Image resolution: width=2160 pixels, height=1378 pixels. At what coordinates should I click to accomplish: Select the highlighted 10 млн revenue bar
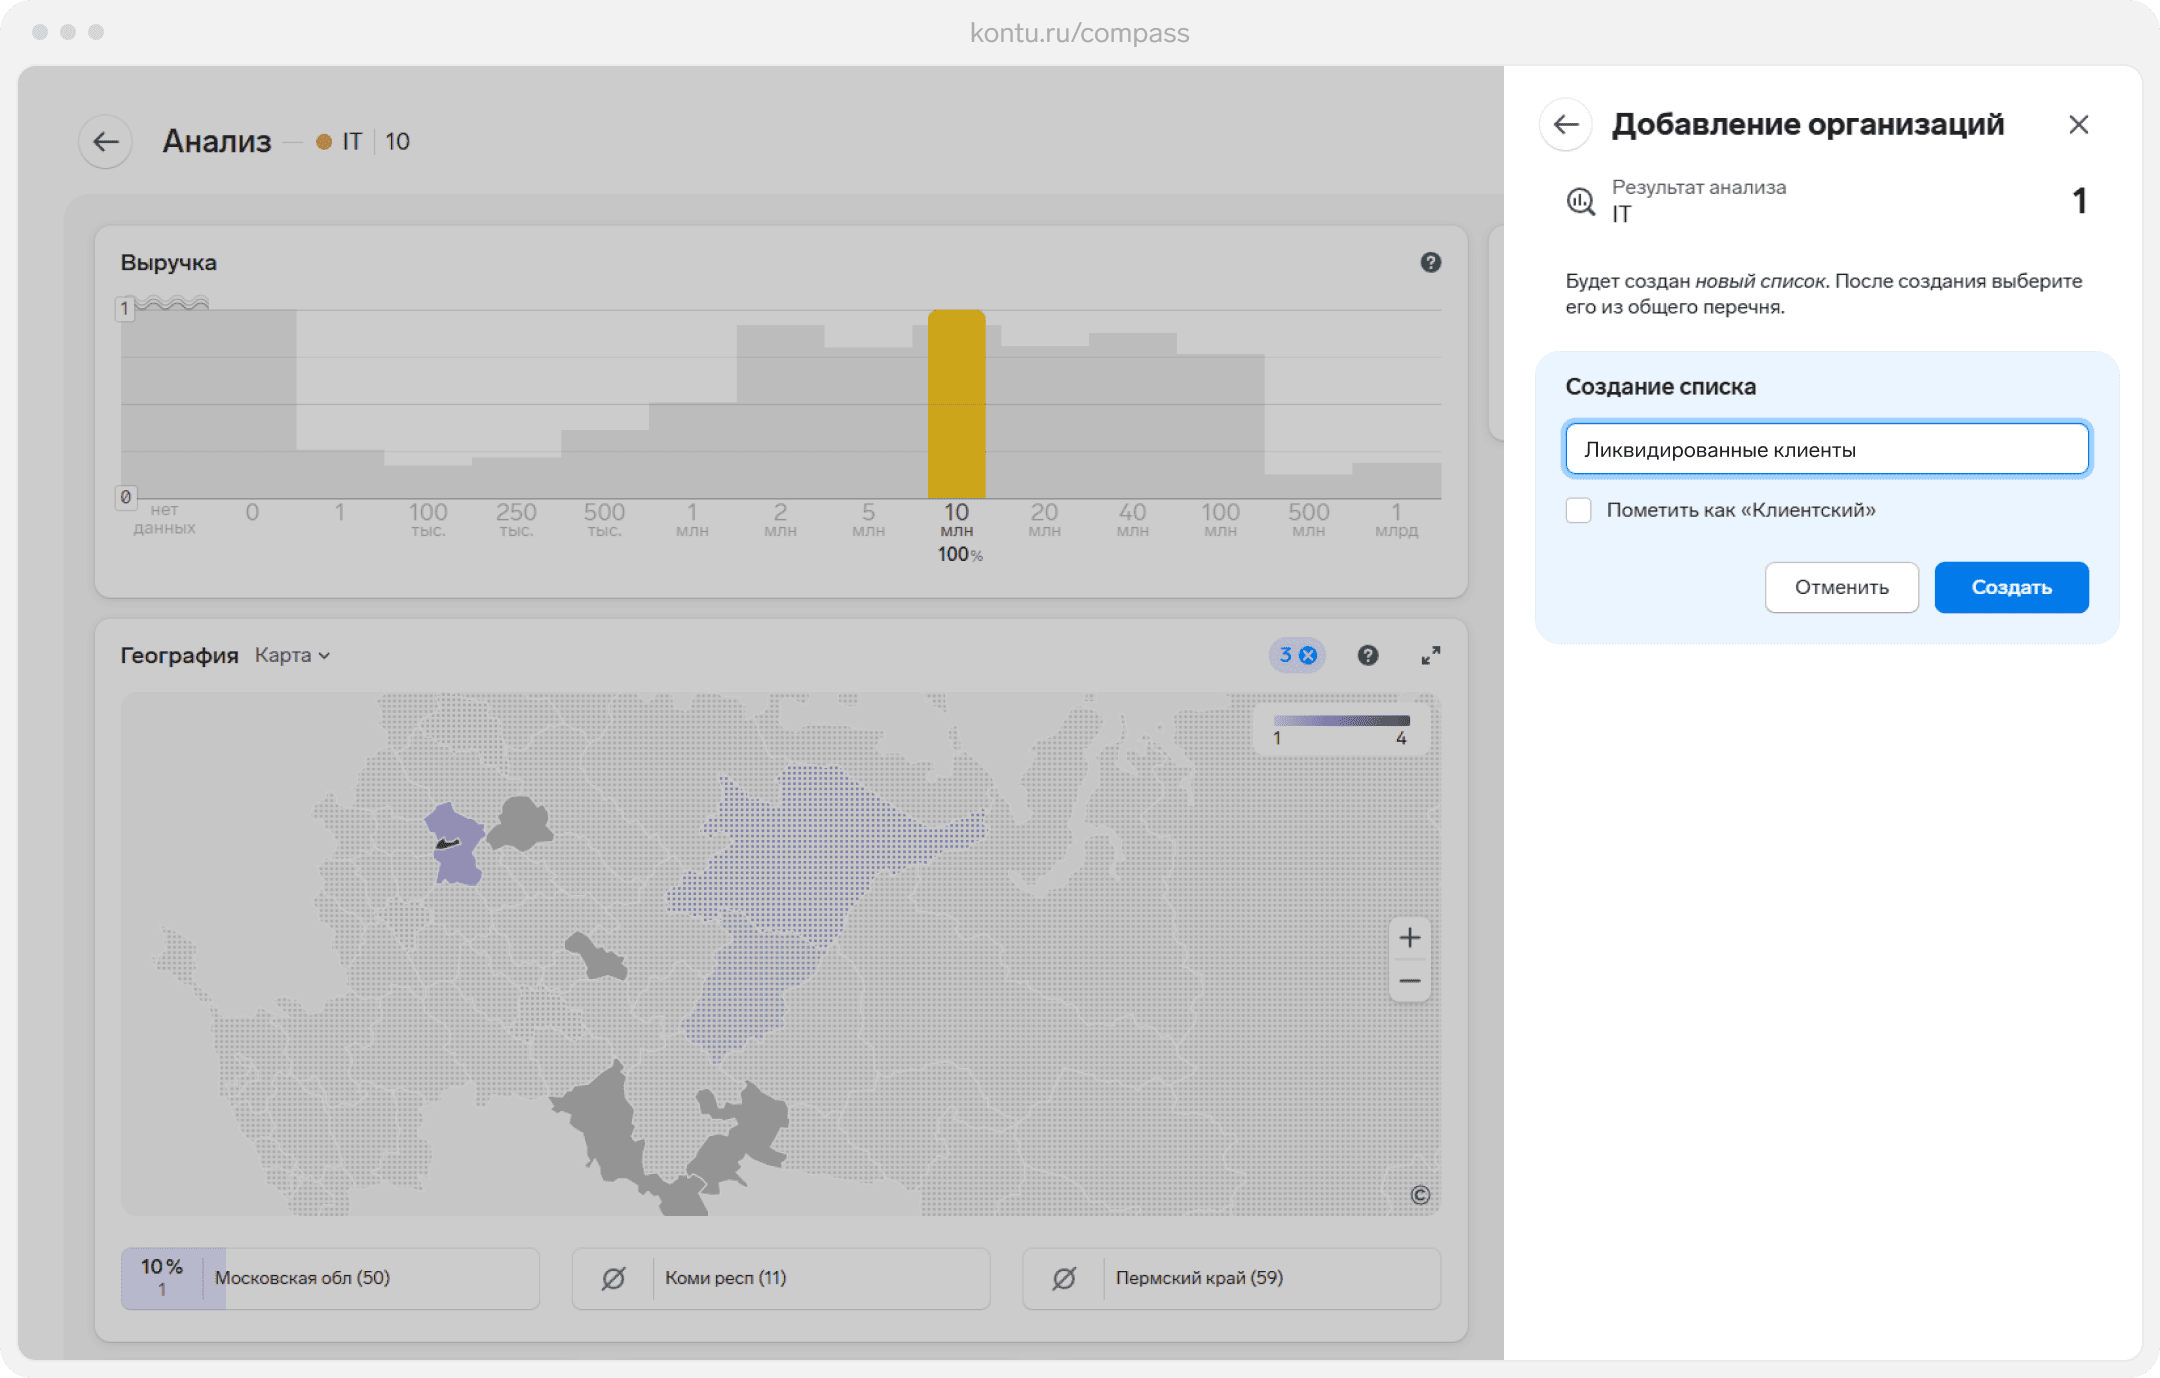(x=957, y=404)
